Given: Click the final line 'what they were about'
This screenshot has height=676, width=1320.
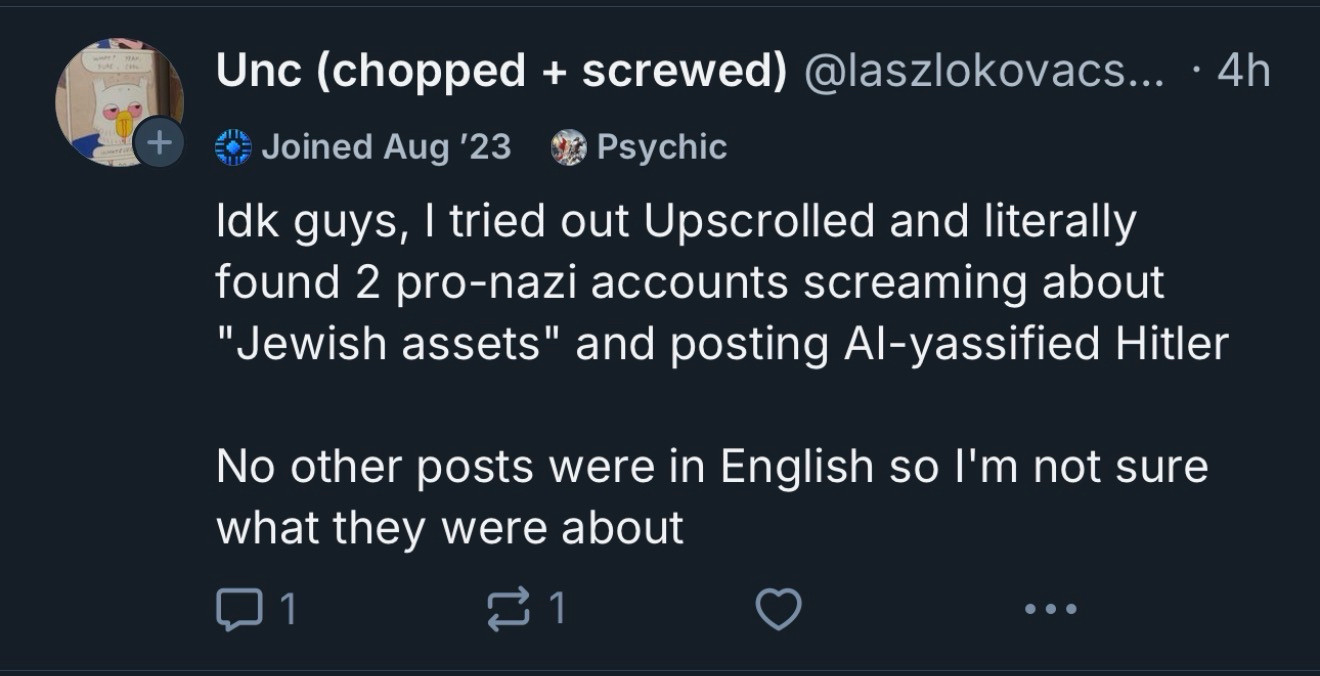Looking at the screenshot, I should [x=450, y=528].
